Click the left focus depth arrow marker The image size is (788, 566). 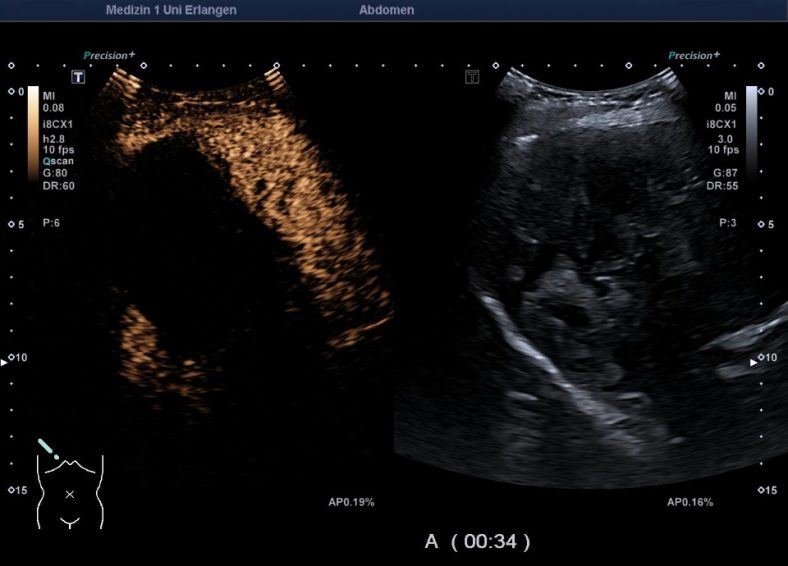[x=5, y=363]
